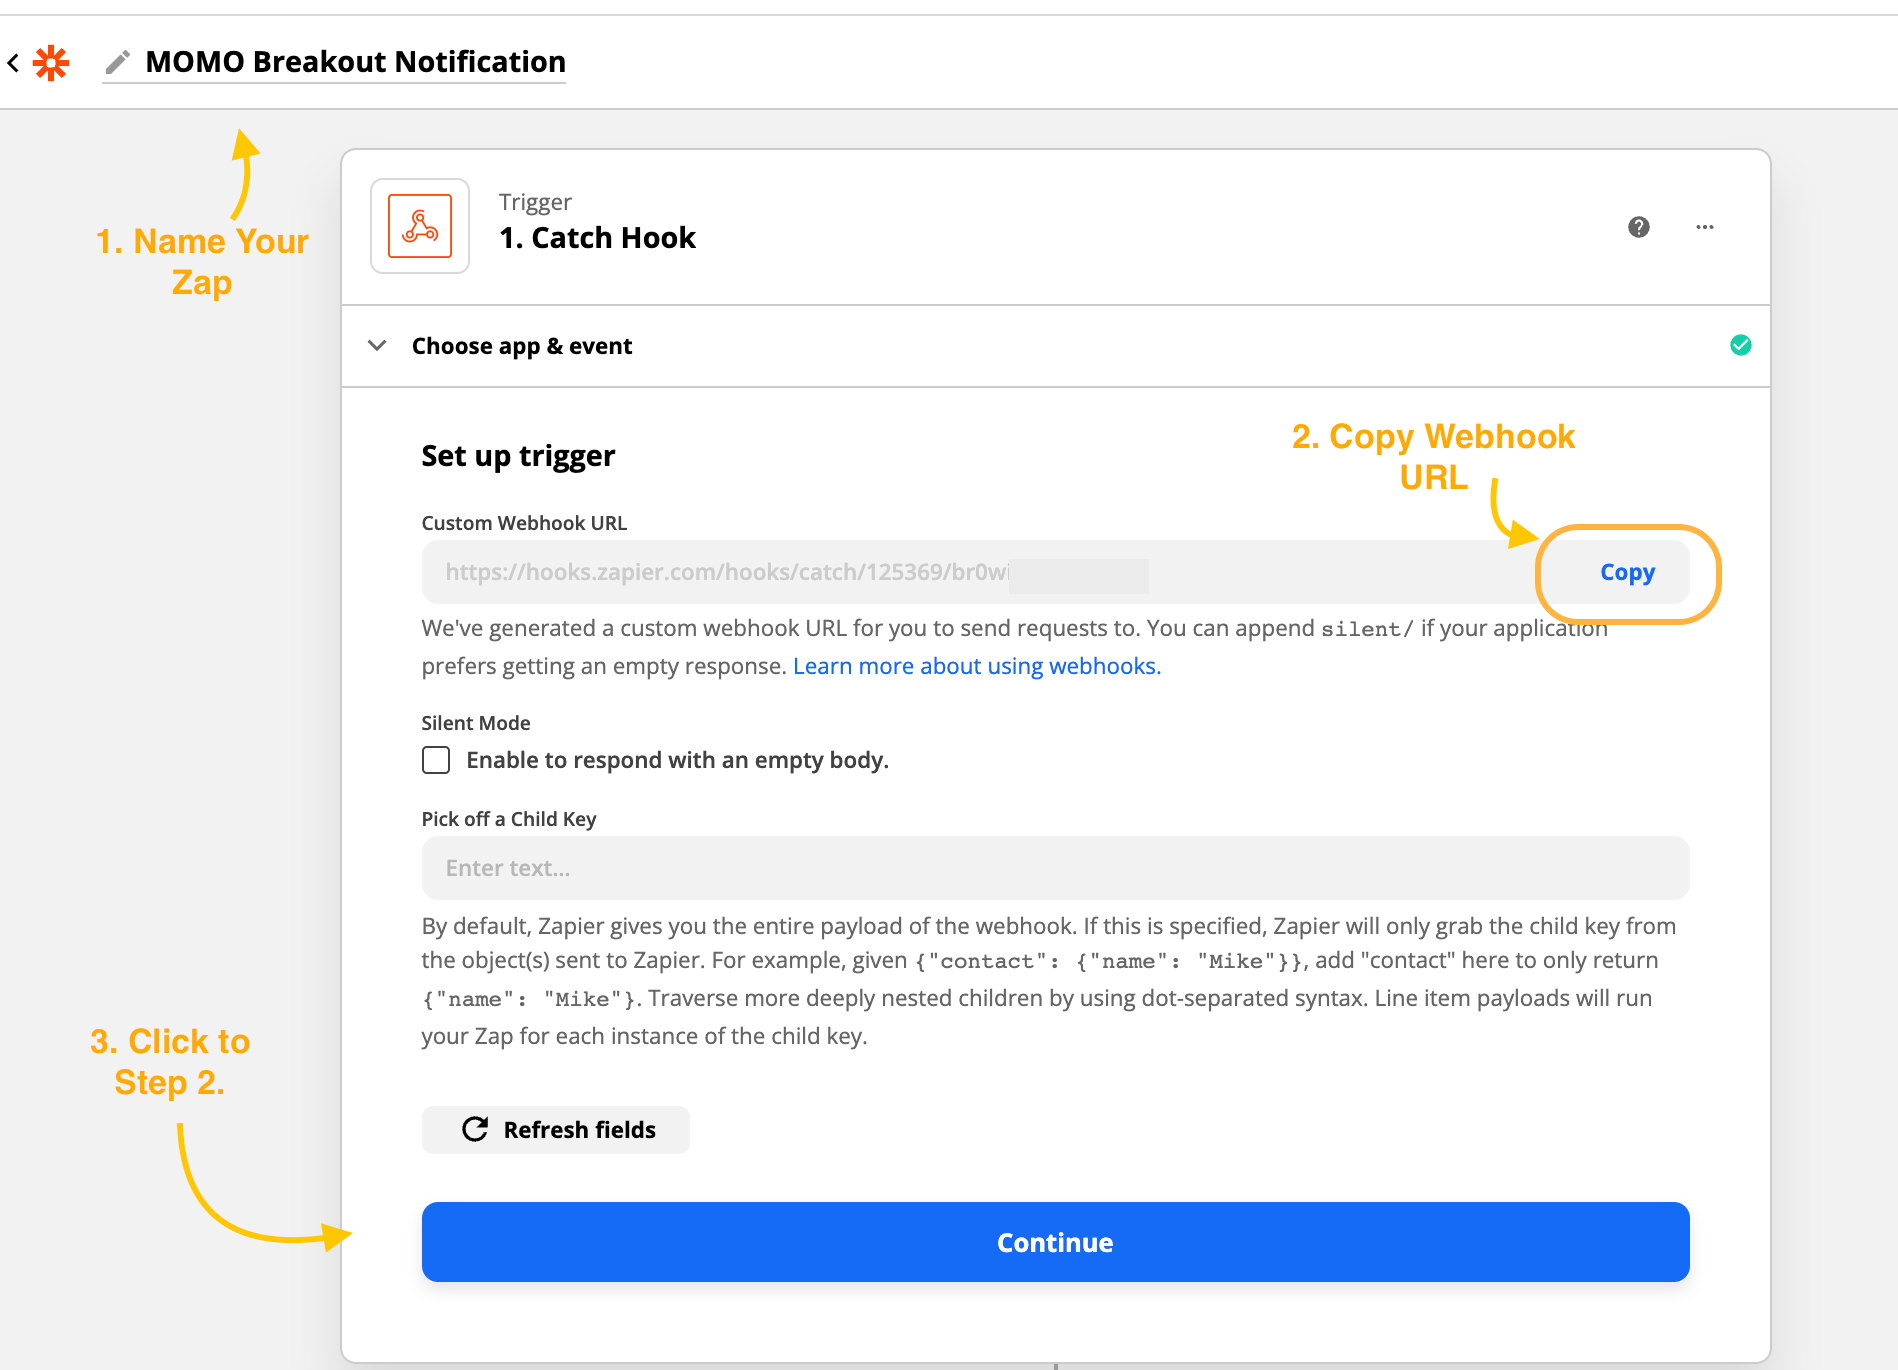This screenshot has width=1898, height=1370.
Task: Click the back arrow chevron
Action: (x=13, y=63)
